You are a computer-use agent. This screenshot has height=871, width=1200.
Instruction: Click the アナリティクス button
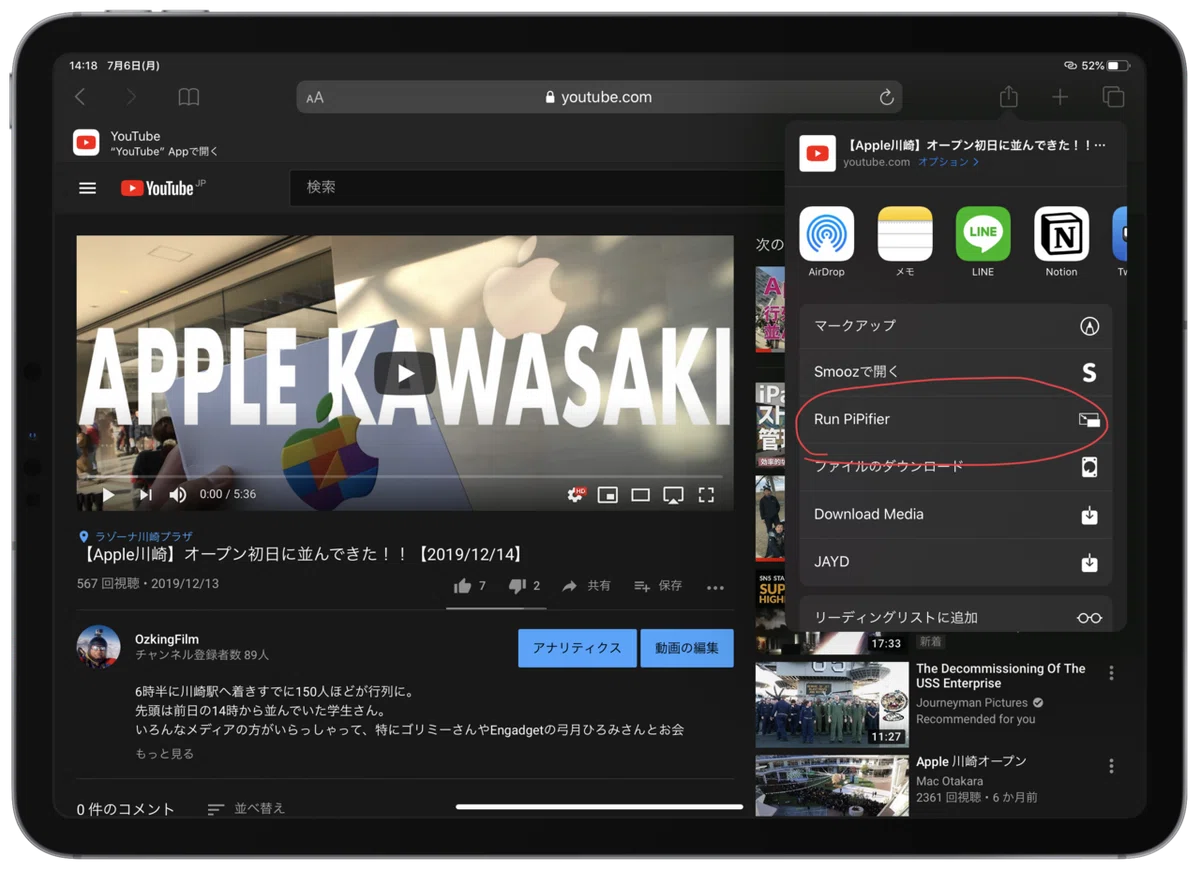tap(577, 648)
